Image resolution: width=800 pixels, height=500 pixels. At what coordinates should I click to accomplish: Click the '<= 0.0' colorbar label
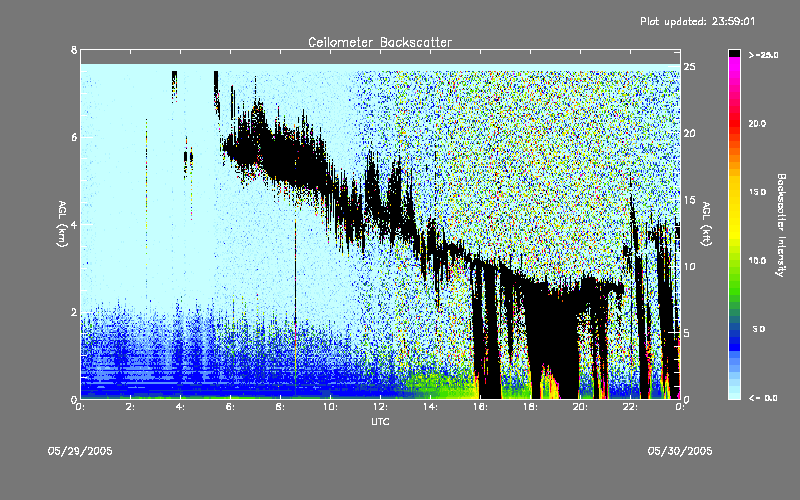(763, 398)
